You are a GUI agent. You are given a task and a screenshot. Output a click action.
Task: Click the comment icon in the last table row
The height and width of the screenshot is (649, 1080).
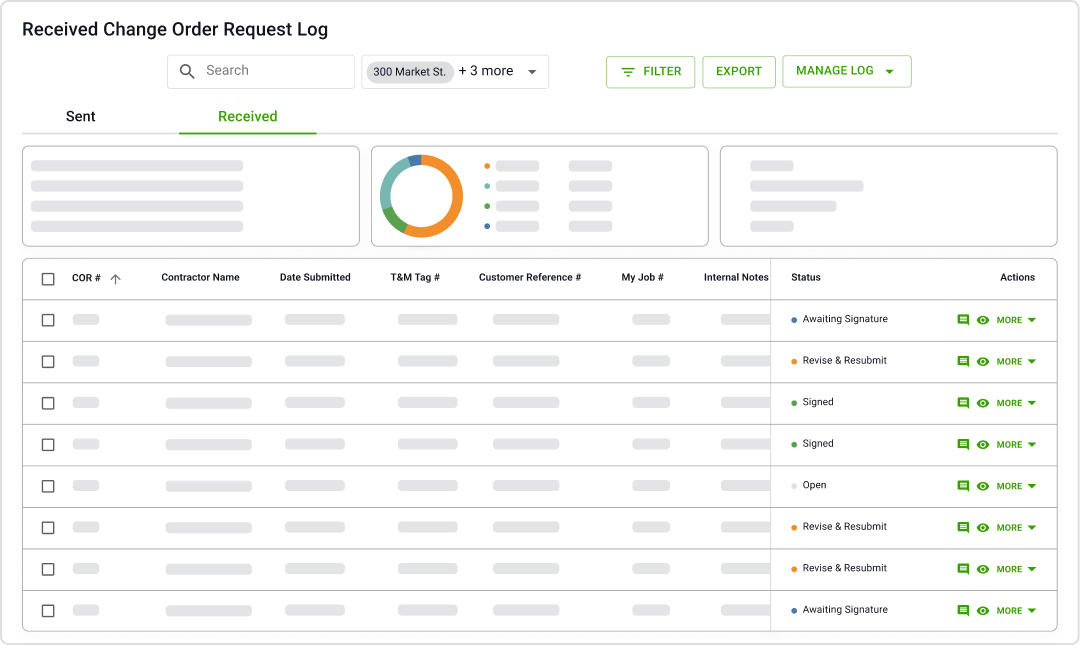[x=963, y=610]
